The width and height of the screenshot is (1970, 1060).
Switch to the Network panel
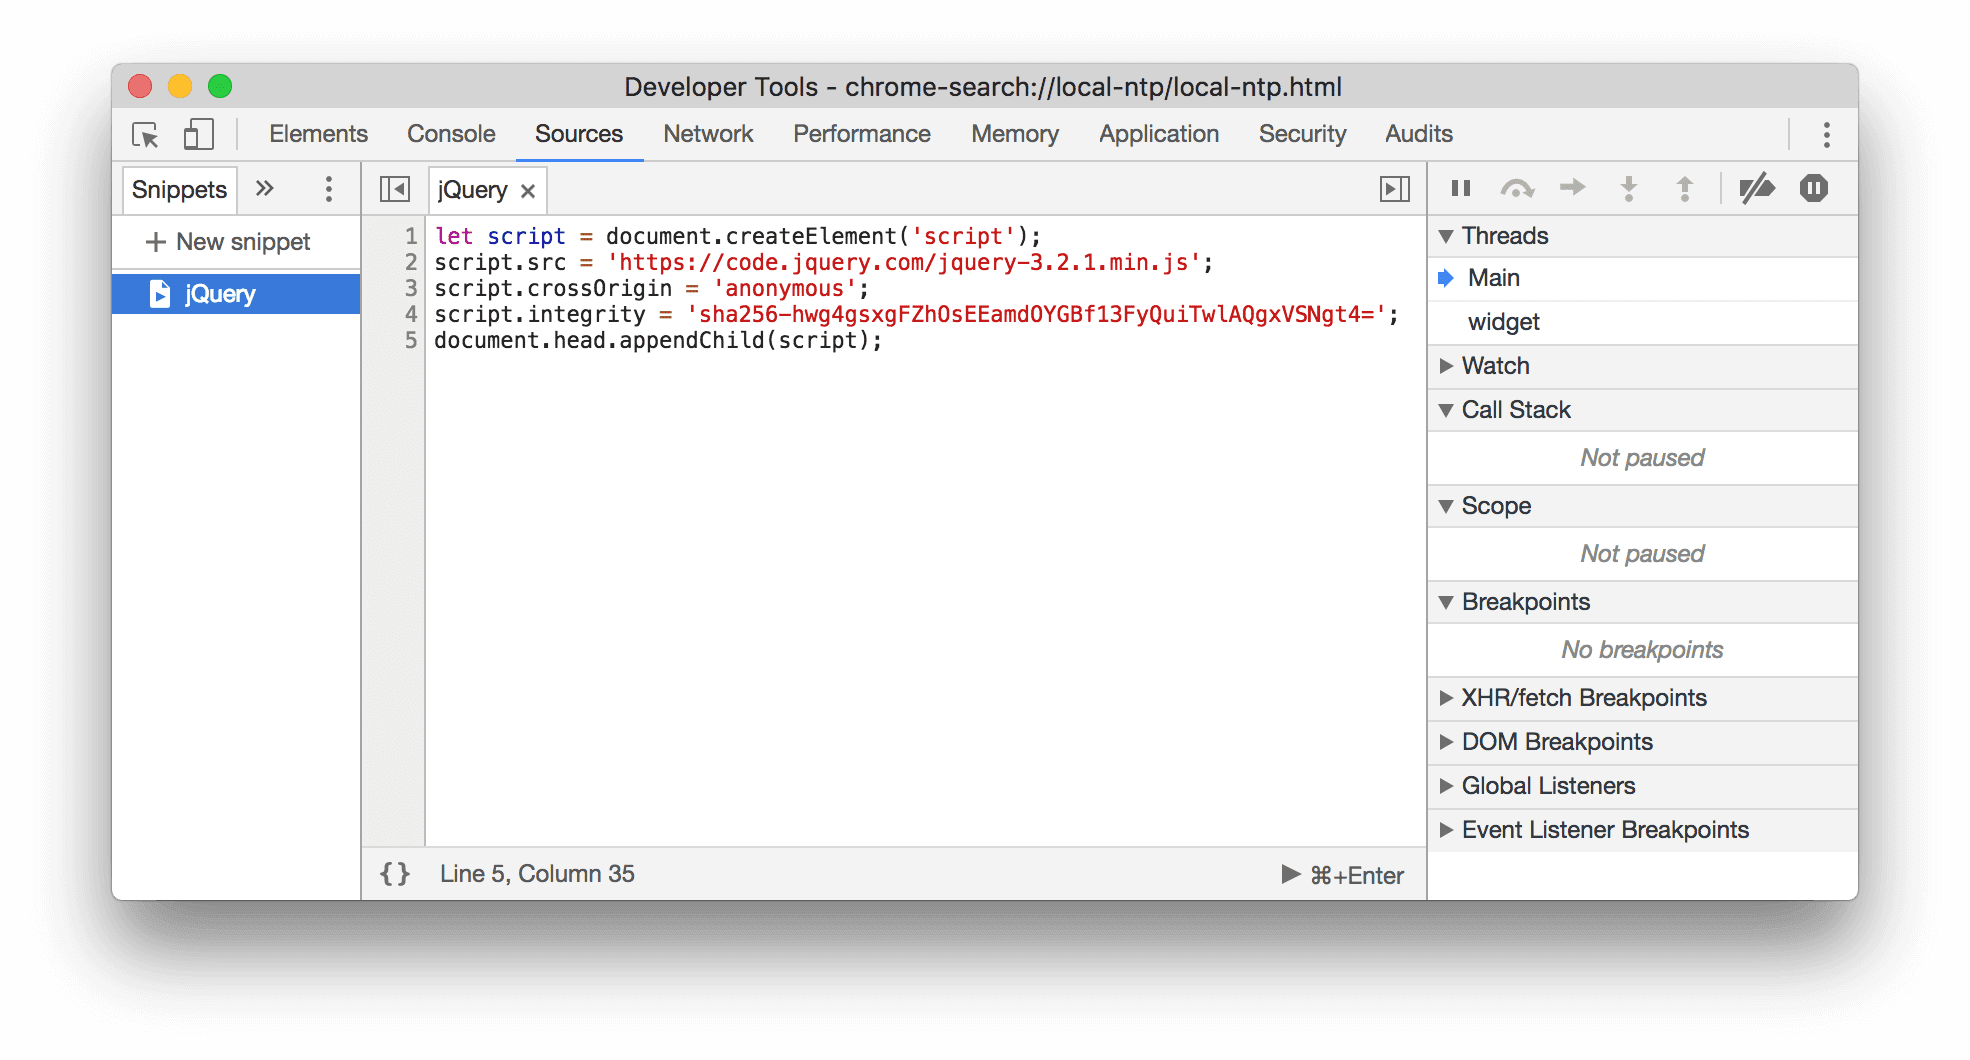point(707,133)
